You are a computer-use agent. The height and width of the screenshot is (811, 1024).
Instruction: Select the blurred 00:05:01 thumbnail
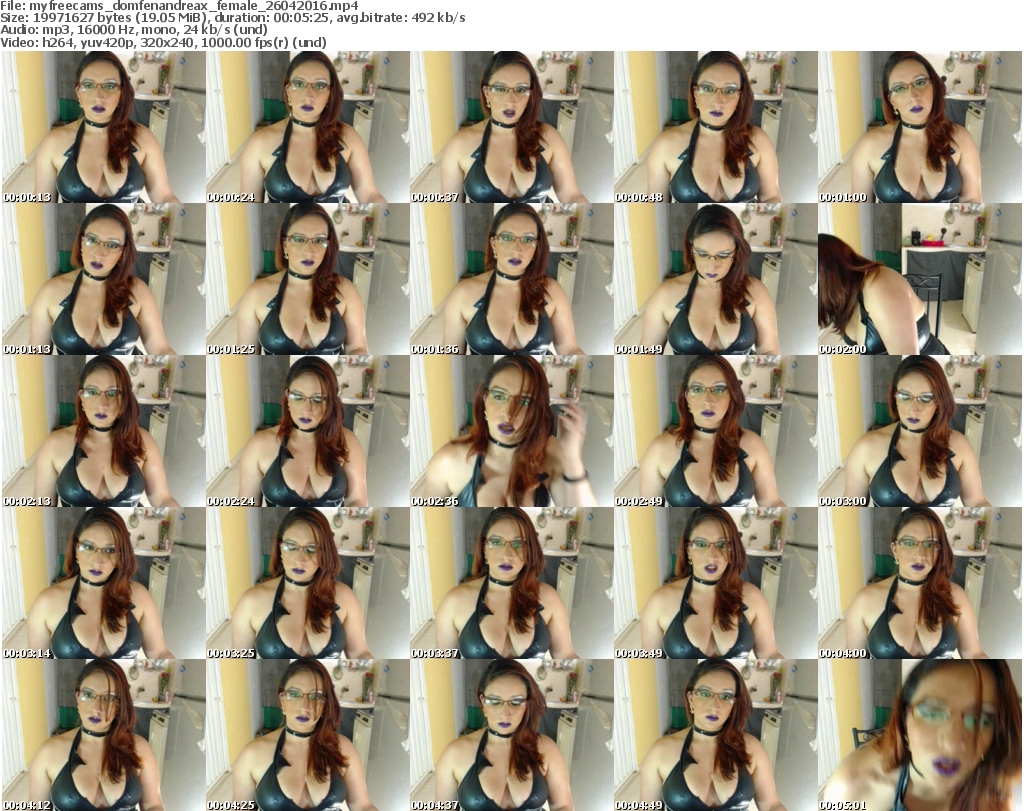920,735
